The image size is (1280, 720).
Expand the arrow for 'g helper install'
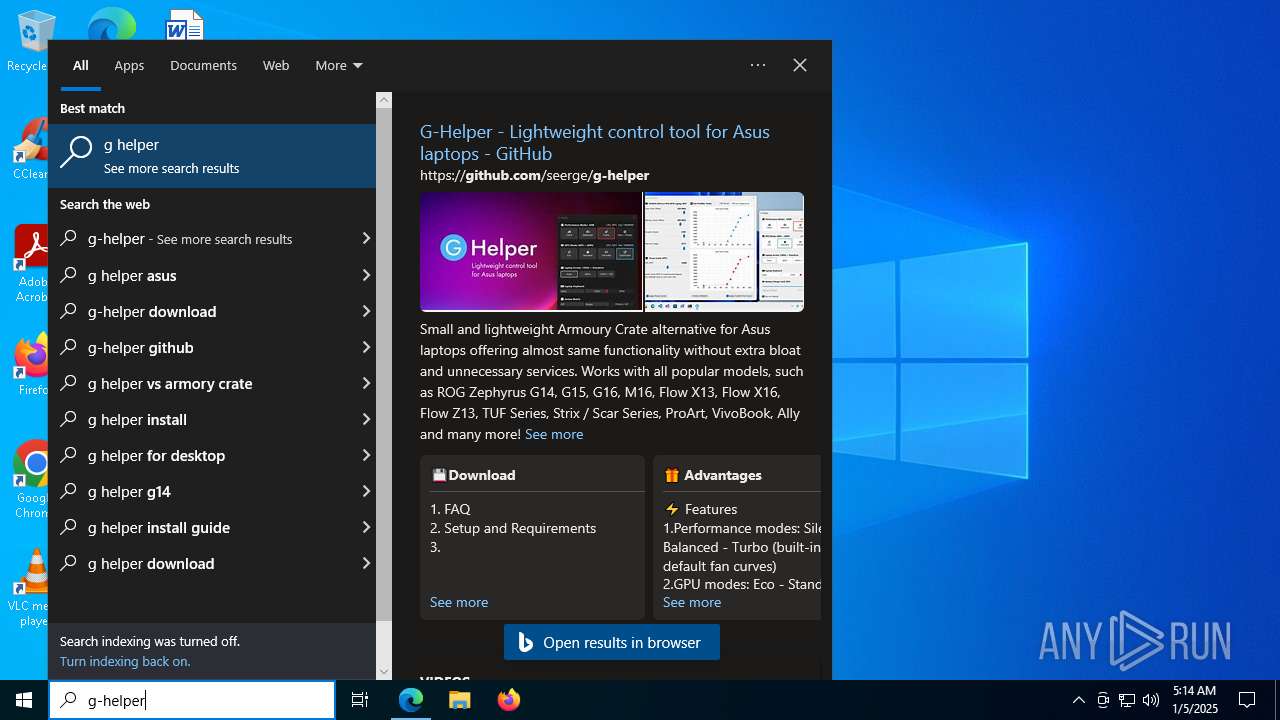tap(366, 420)
